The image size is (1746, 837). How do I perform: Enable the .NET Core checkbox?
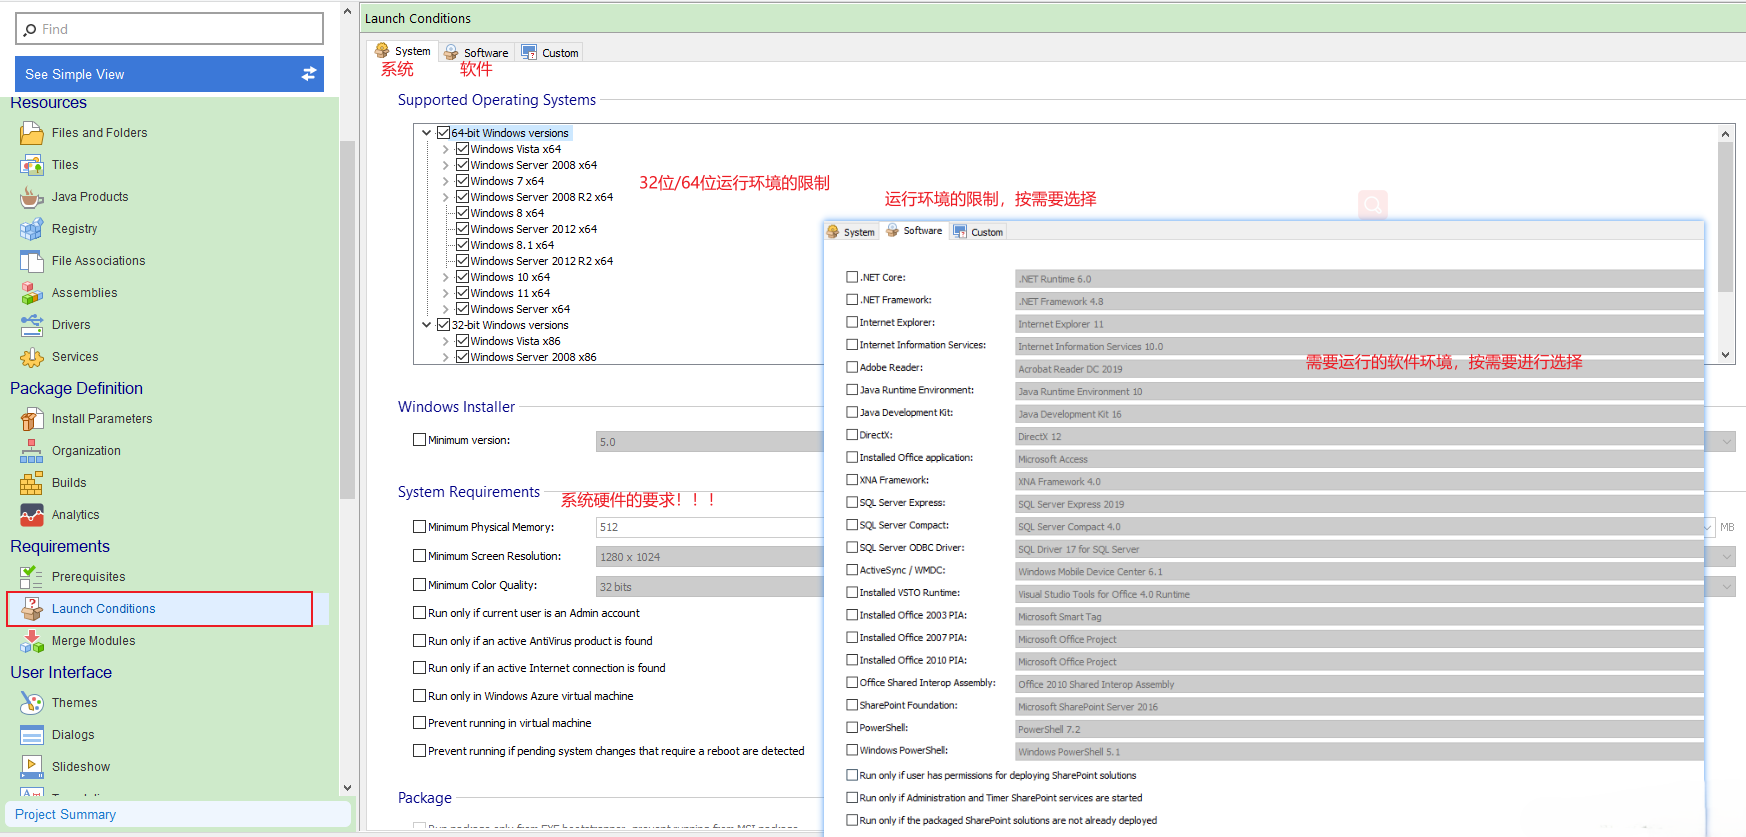(852, 277)
